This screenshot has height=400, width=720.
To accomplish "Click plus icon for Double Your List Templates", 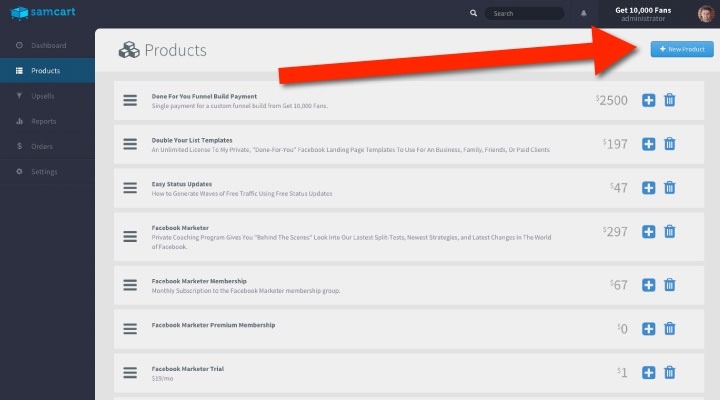I will (x=648, y=144).
